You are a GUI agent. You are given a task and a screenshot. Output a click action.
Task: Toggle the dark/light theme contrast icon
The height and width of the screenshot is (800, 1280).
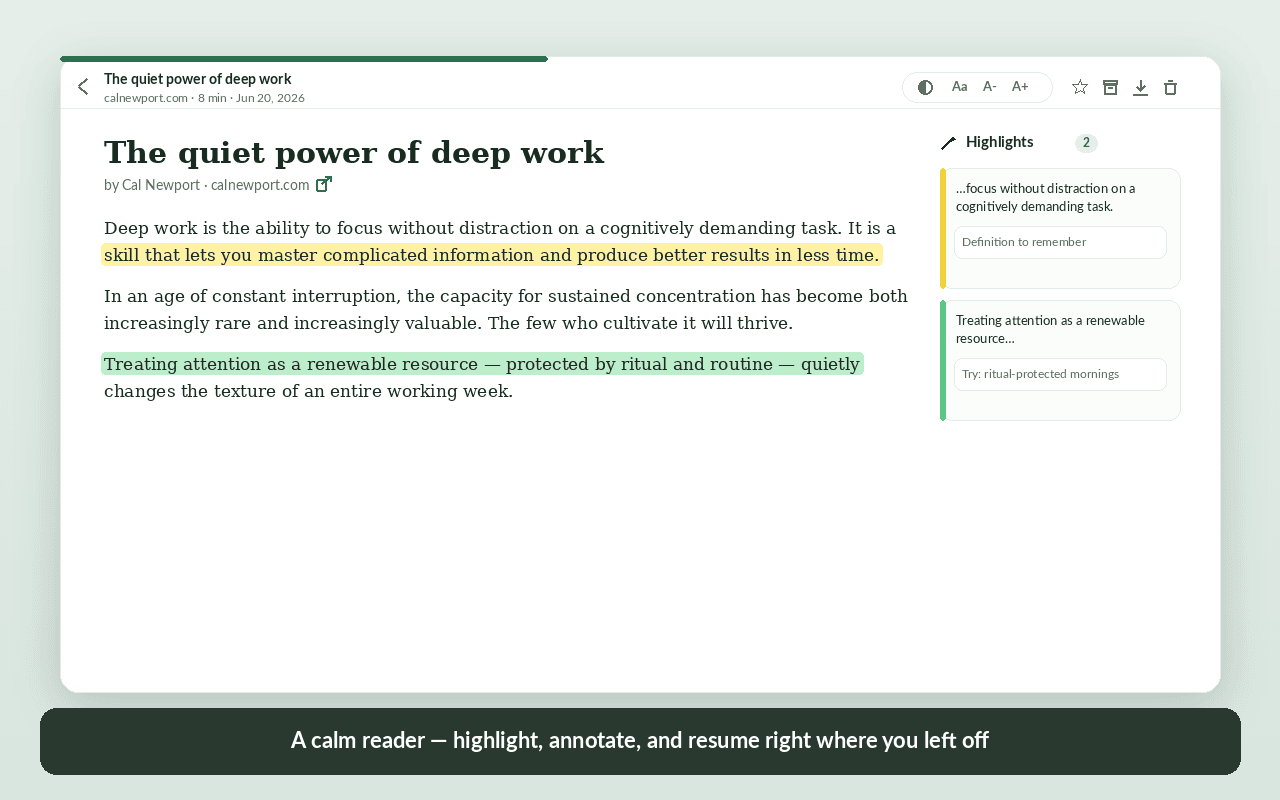pos(926,87)
